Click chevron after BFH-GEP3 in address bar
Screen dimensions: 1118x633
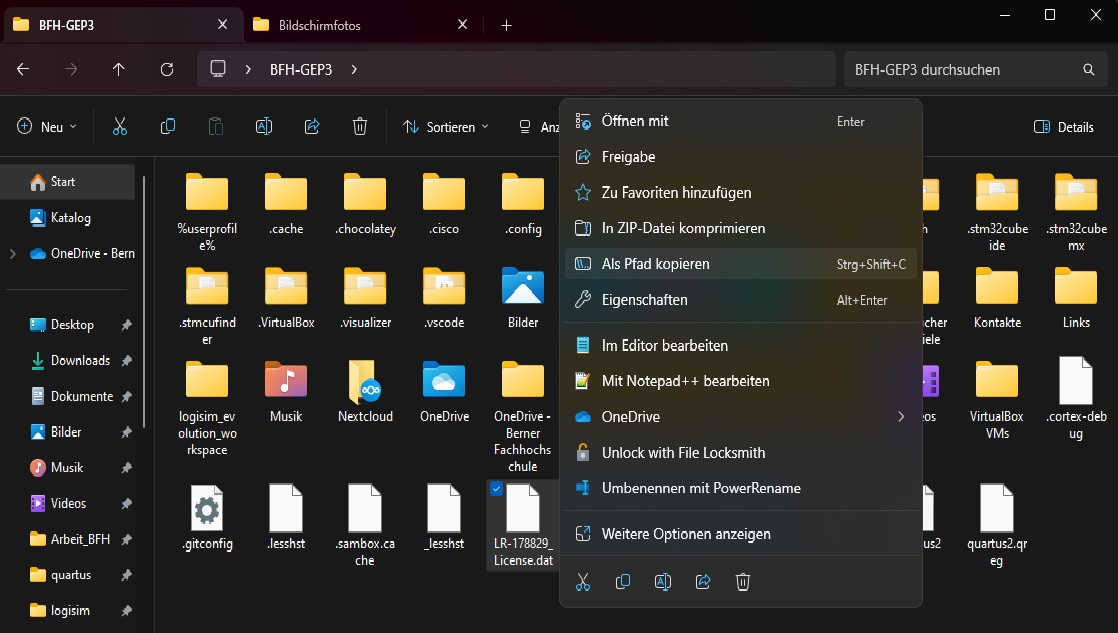click(354, 69)
